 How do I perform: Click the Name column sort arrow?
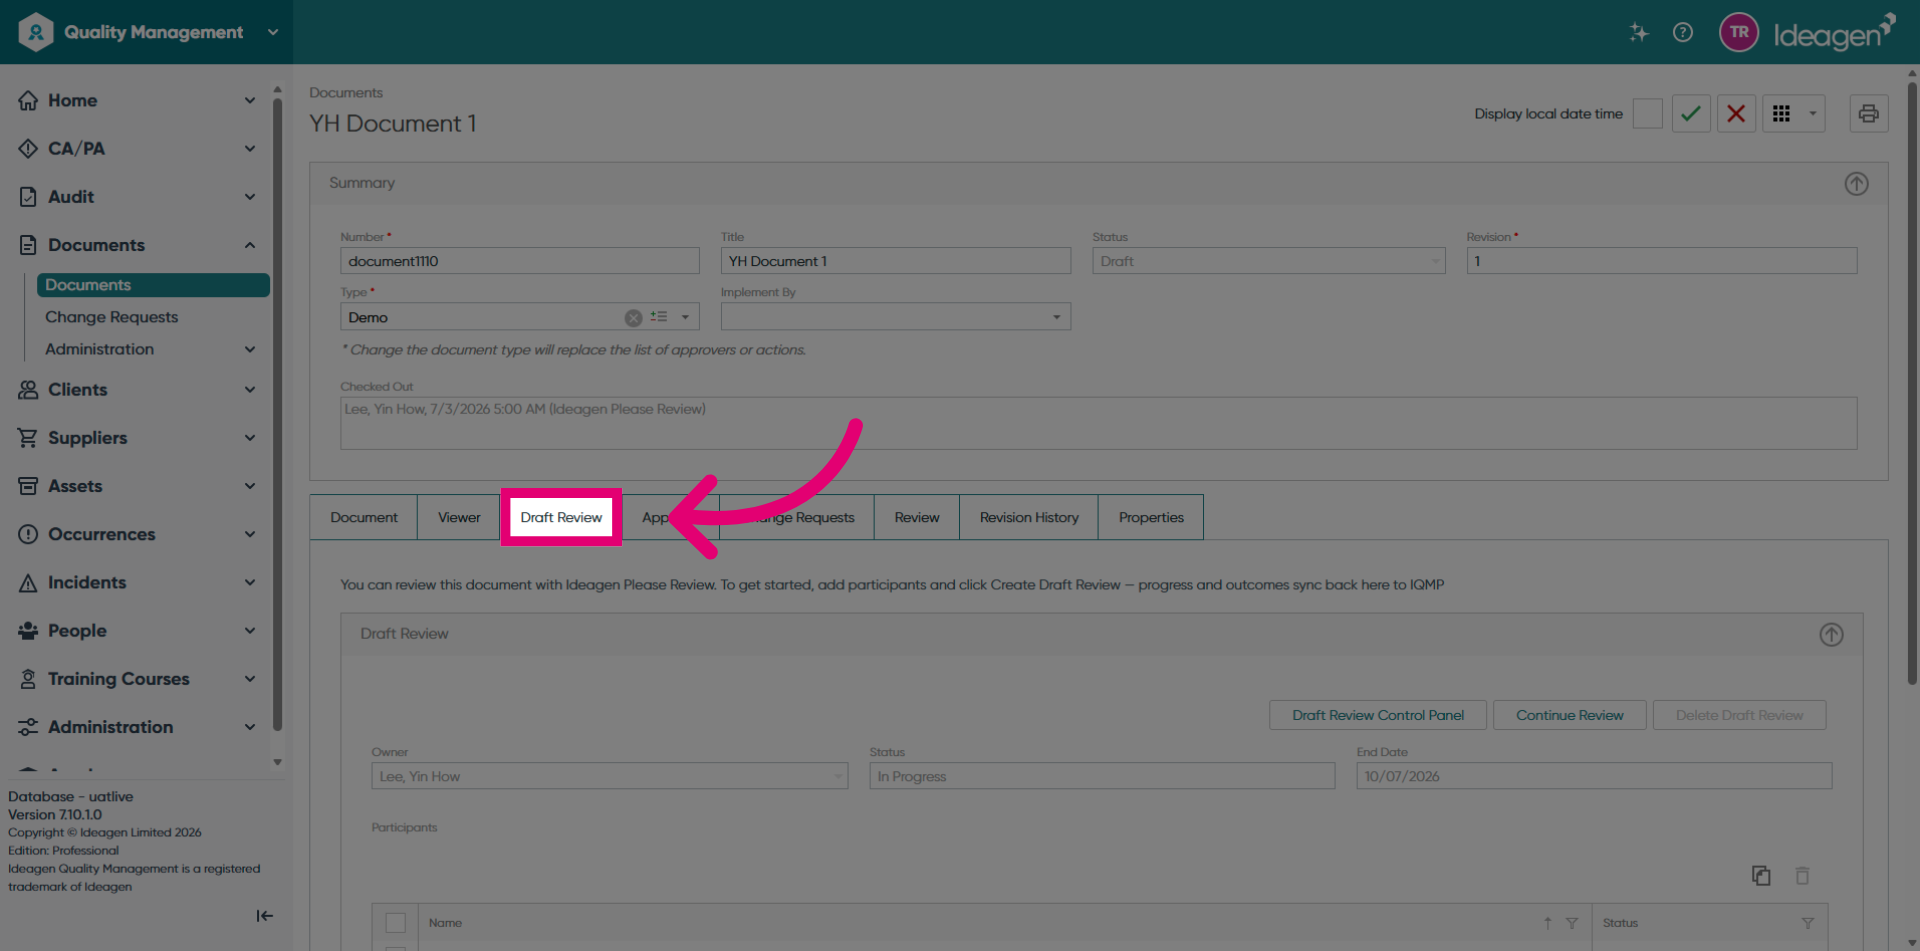pyautogui.click(x=1547, y=923)
